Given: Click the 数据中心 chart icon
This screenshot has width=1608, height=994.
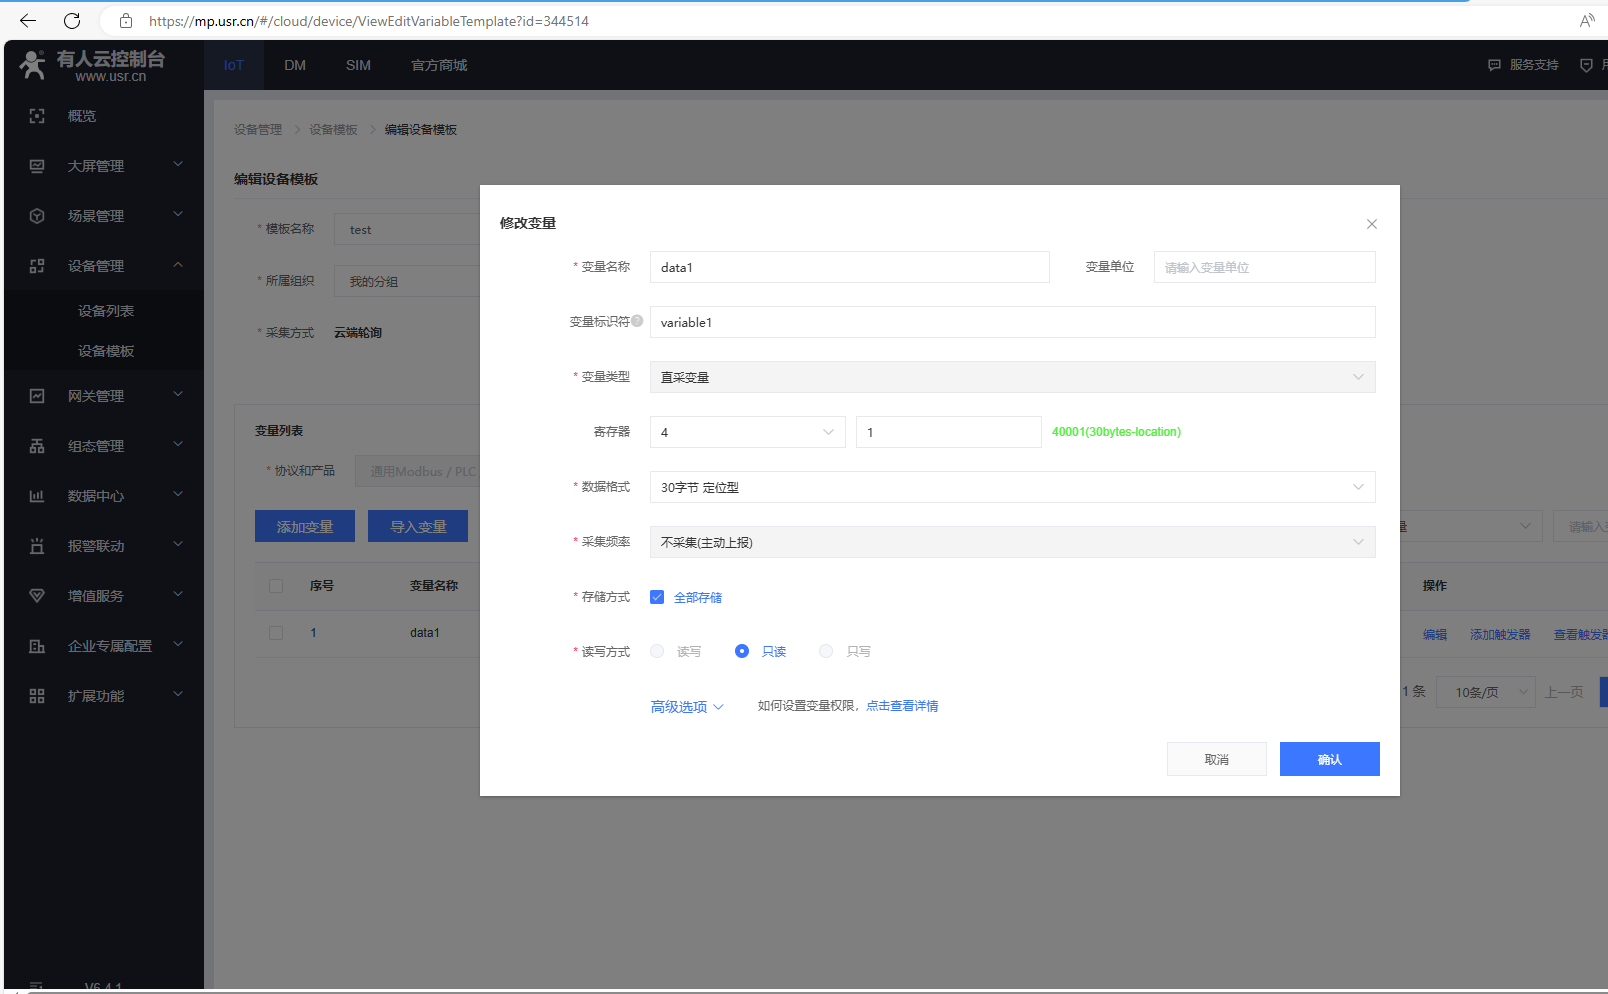Looking at the screenshot, I should pos(37,496).
